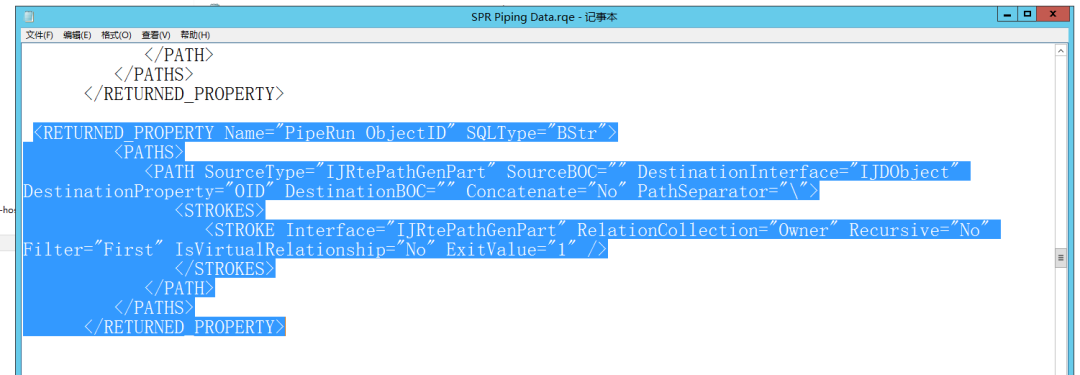Open the 帮助(H) menu

[x=195, y=35]
